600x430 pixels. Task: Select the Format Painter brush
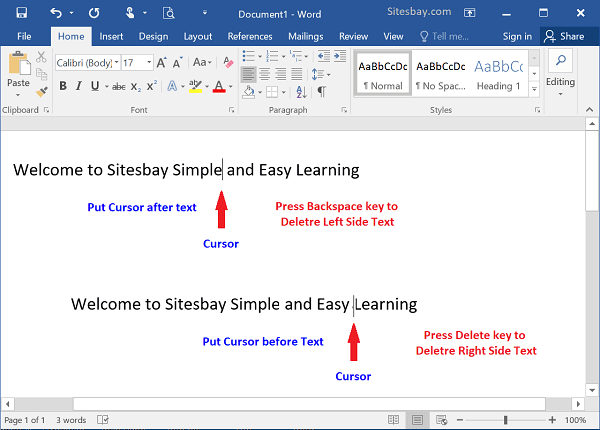[41, 92]
